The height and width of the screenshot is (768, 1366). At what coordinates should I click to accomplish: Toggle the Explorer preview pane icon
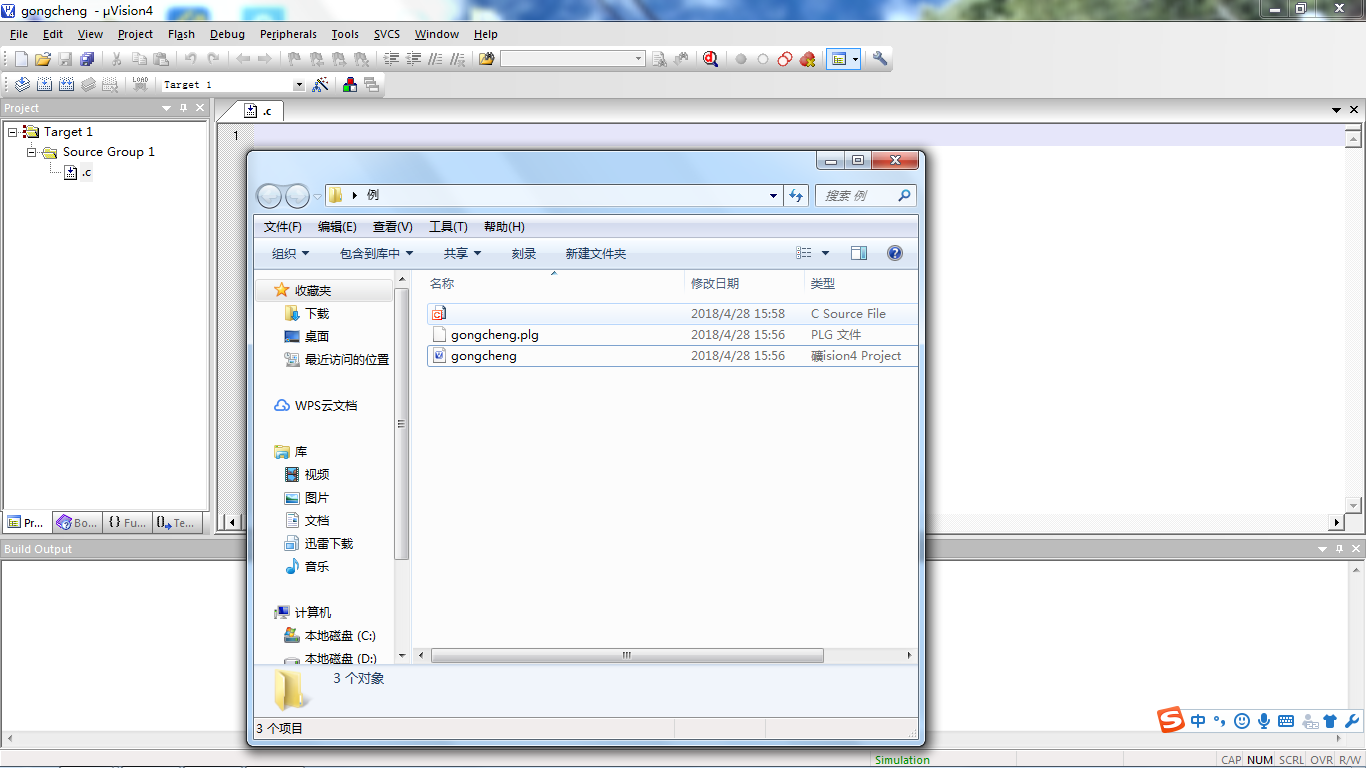pyautogui.click(x=859, y=253)
